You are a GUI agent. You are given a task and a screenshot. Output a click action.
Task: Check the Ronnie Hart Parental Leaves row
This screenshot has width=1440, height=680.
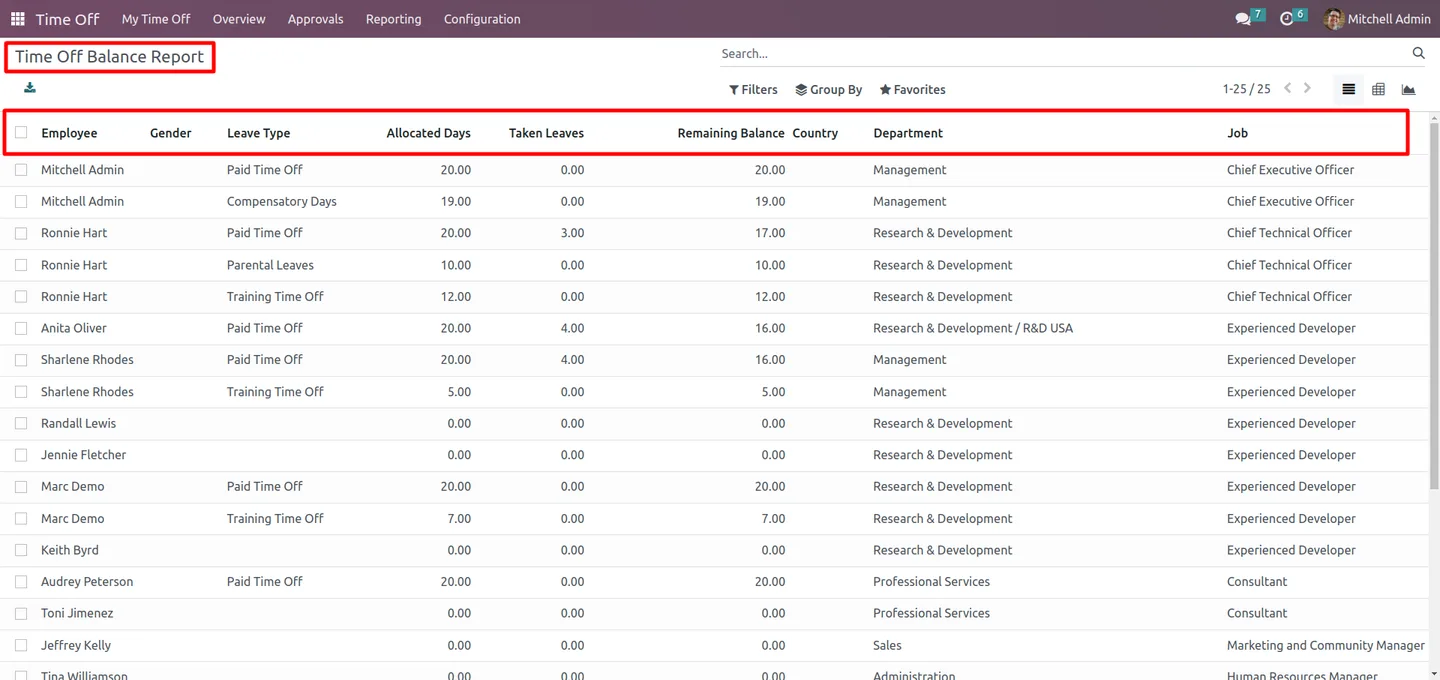tap(21, 265)
